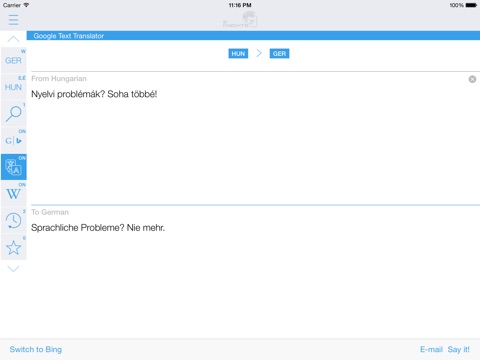Select HUN language in sidebar
The width and height of the screenshot is (480, 360).
point(14,87)
